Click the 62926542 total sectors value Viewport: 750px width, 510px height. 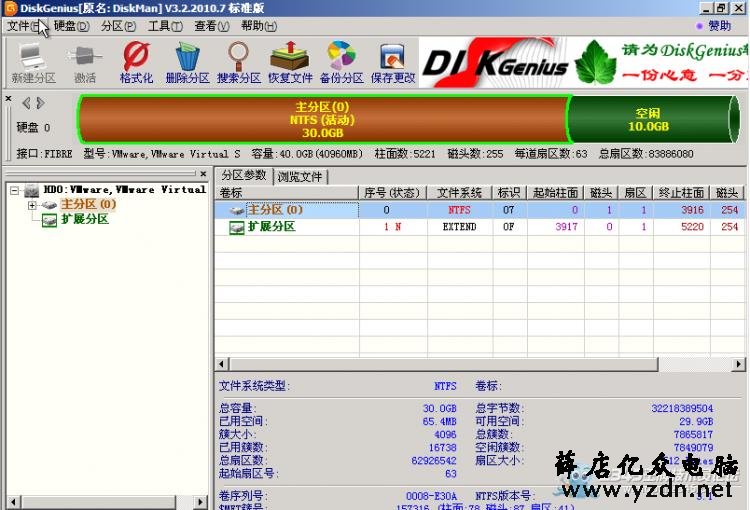434,461
